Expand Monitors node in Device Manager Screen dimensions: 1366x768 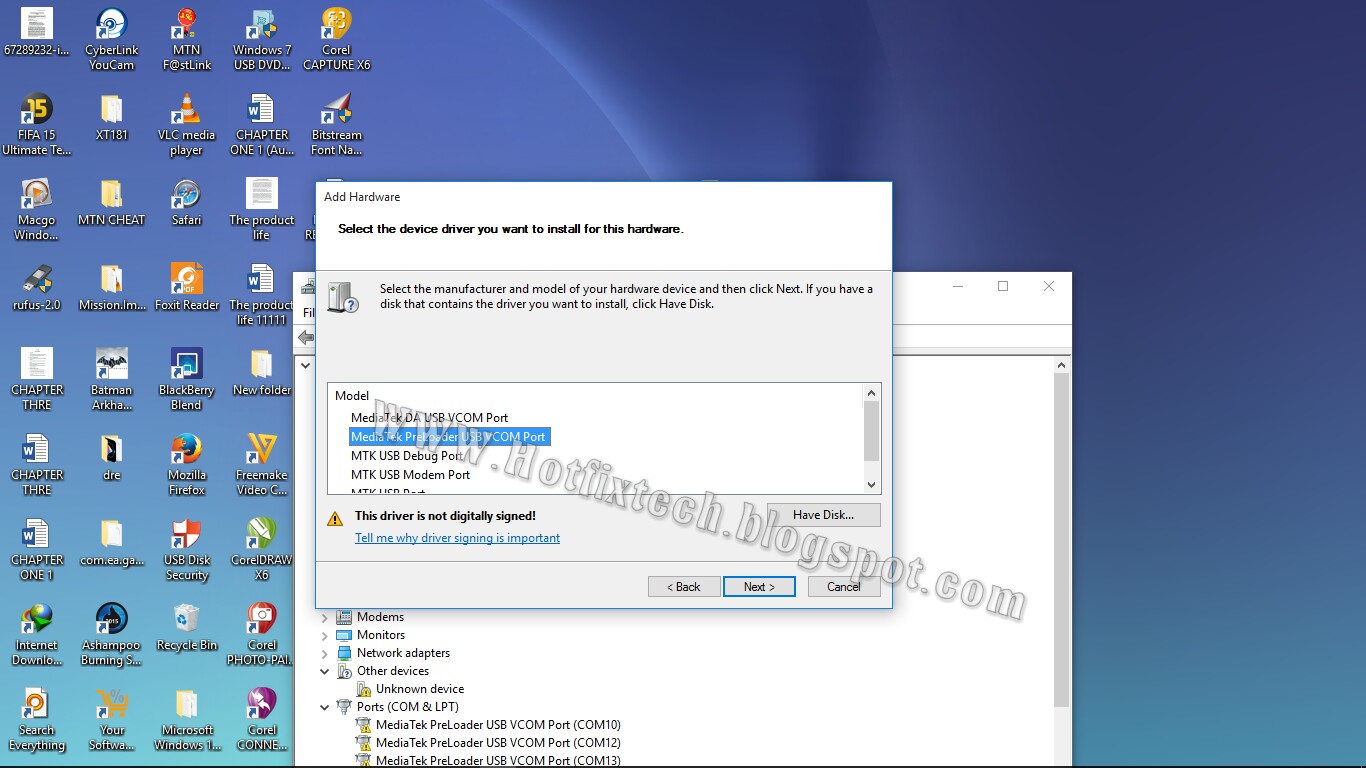pos(324,635)
